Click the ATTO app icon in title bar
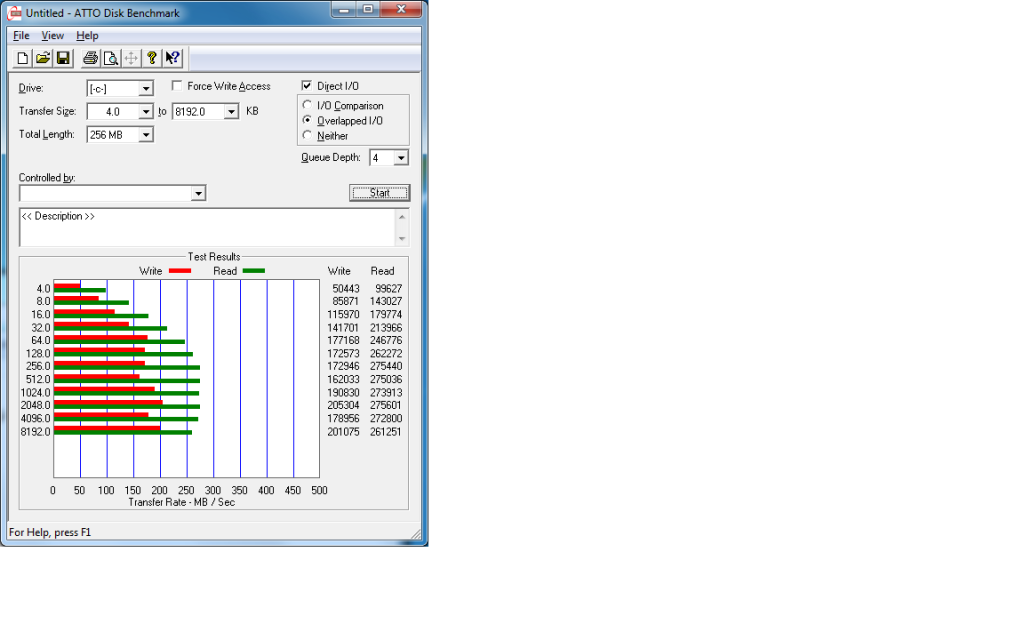This screenshot has height=640, width=1024. pos(14,12)
